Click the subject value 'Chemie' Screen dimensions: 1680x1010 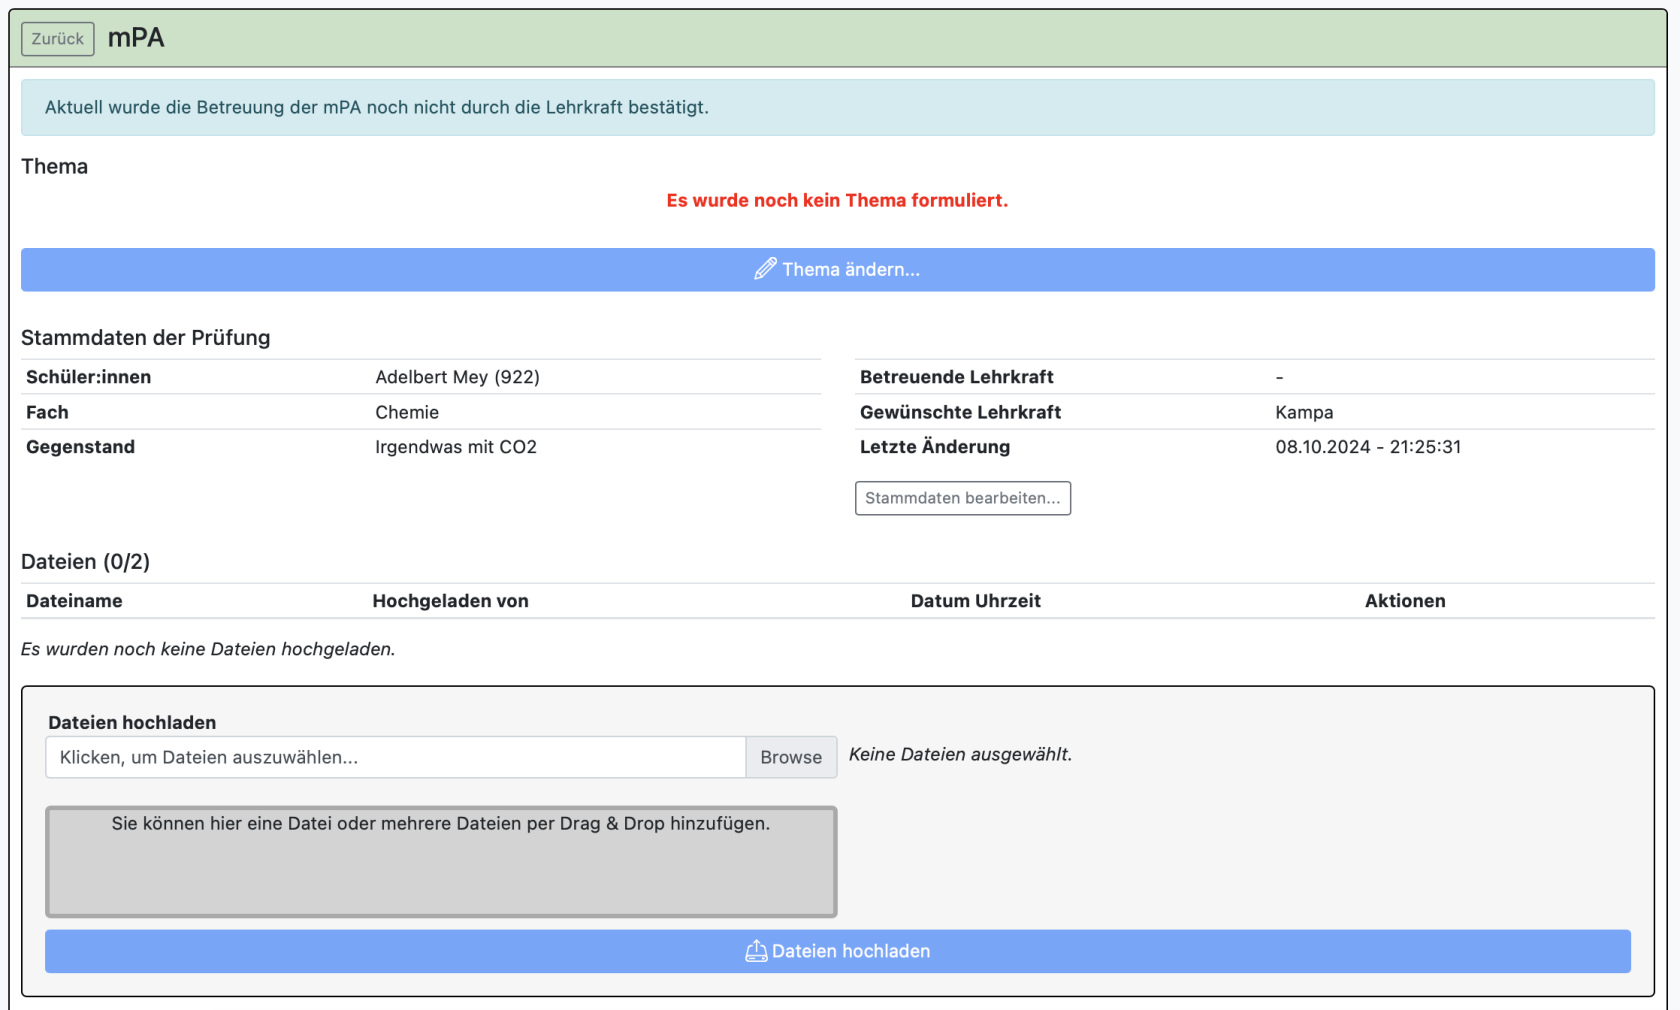click(x=407, y=412)
